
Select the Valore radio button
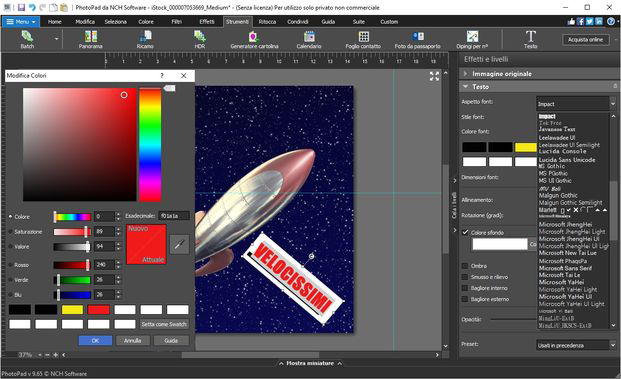click(x=11, y=246)
